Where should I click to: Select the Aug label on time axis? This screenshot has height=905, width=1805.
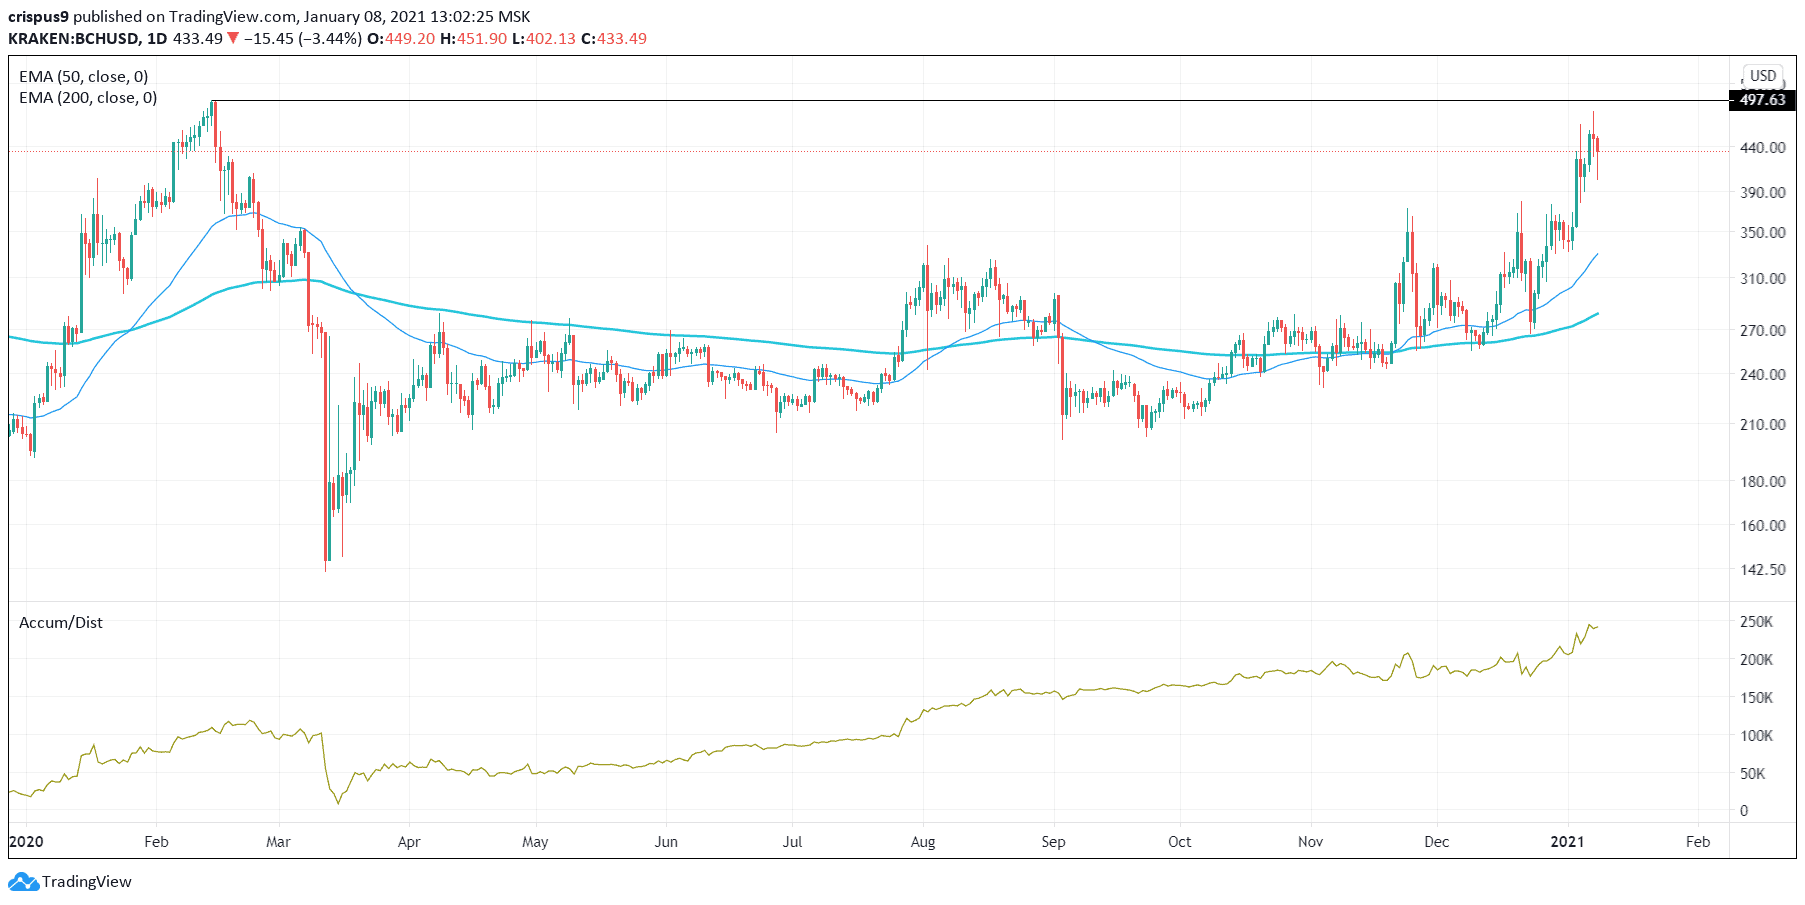coord(923,842)
